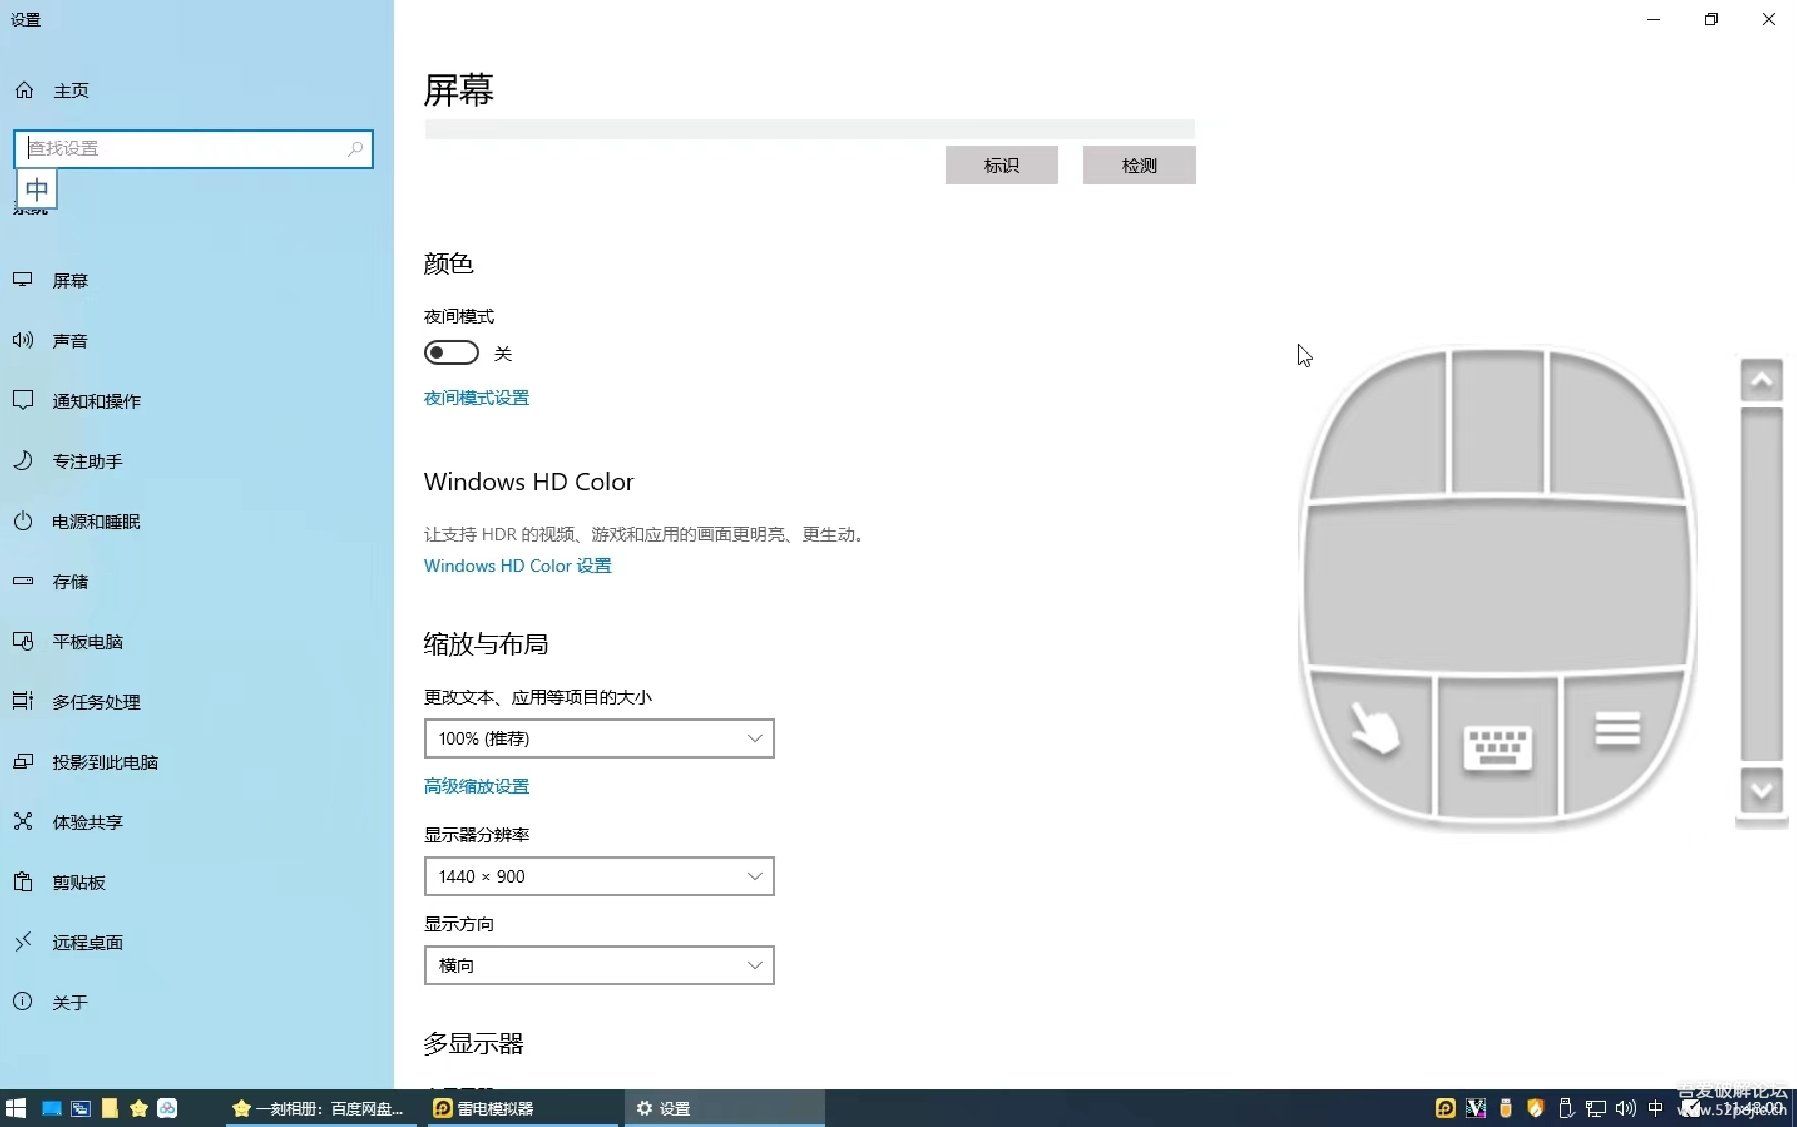Click the volume icon in system tray
1797x1127 pixels.
click(x=1625, y=1108)
